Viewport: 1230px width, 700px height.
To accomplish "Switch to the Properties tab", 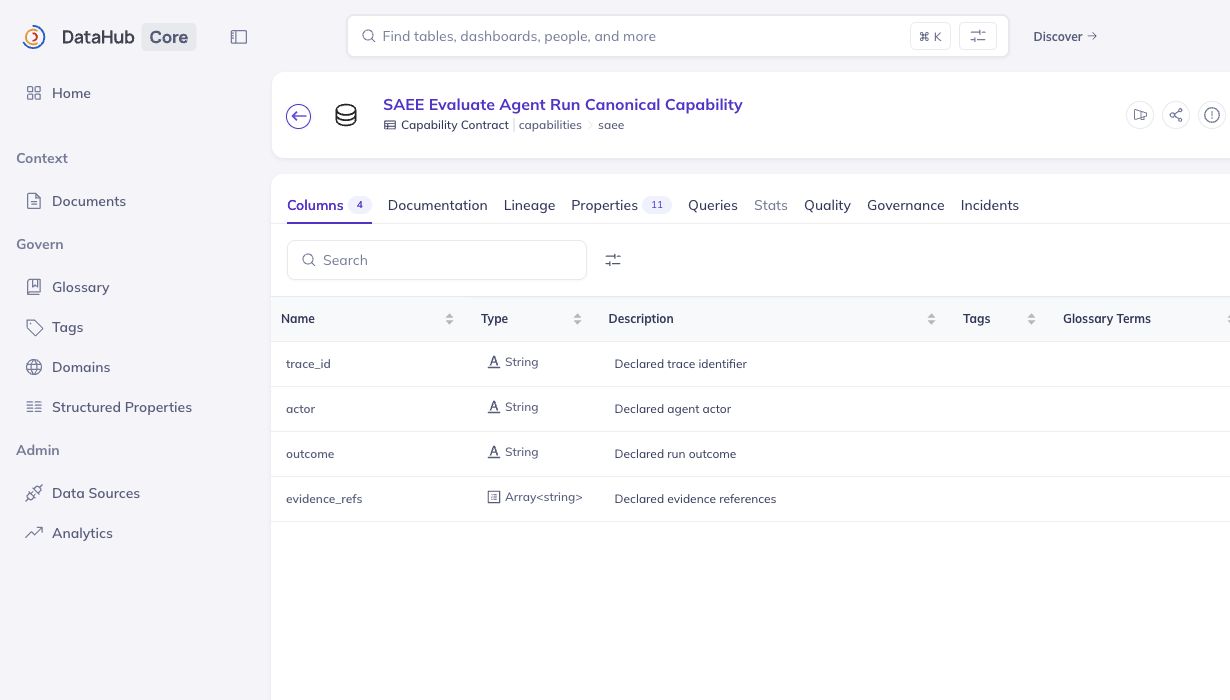I will (x=621, y=205).
